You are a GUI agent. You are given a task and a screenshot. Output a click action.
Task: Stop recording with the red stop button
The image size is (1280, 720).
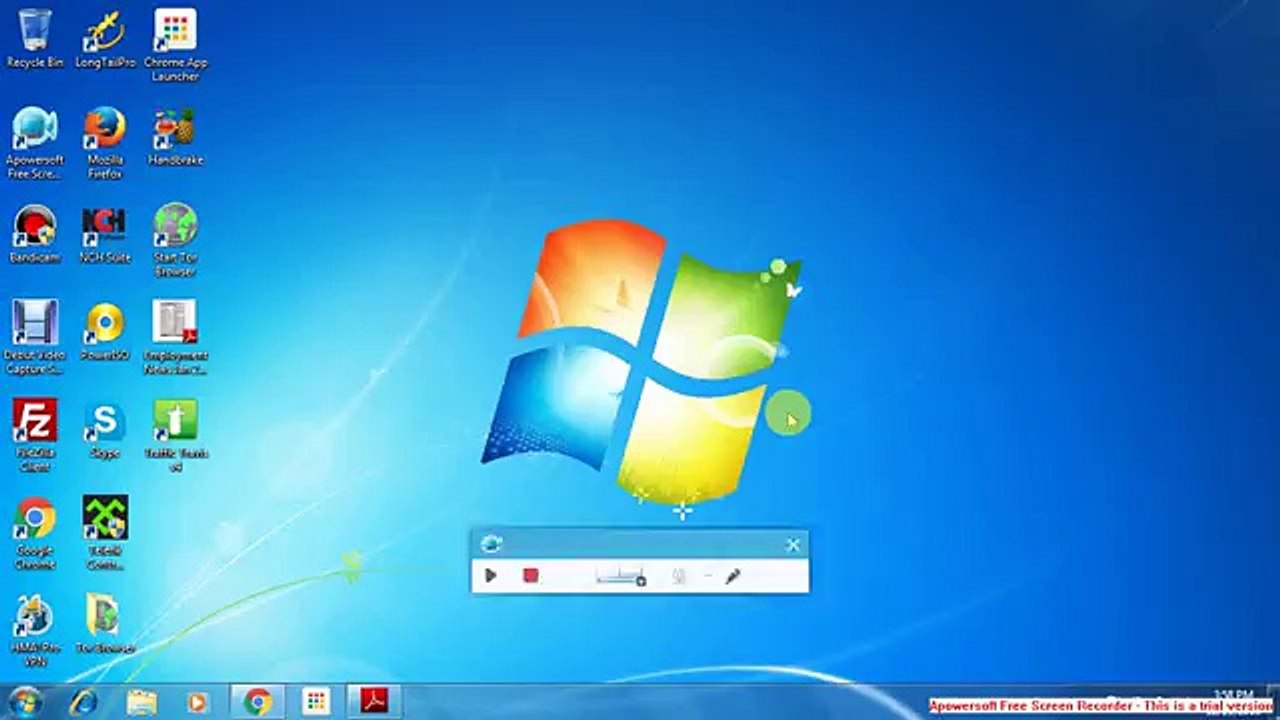pyautogui.click(x=531, y=576)
